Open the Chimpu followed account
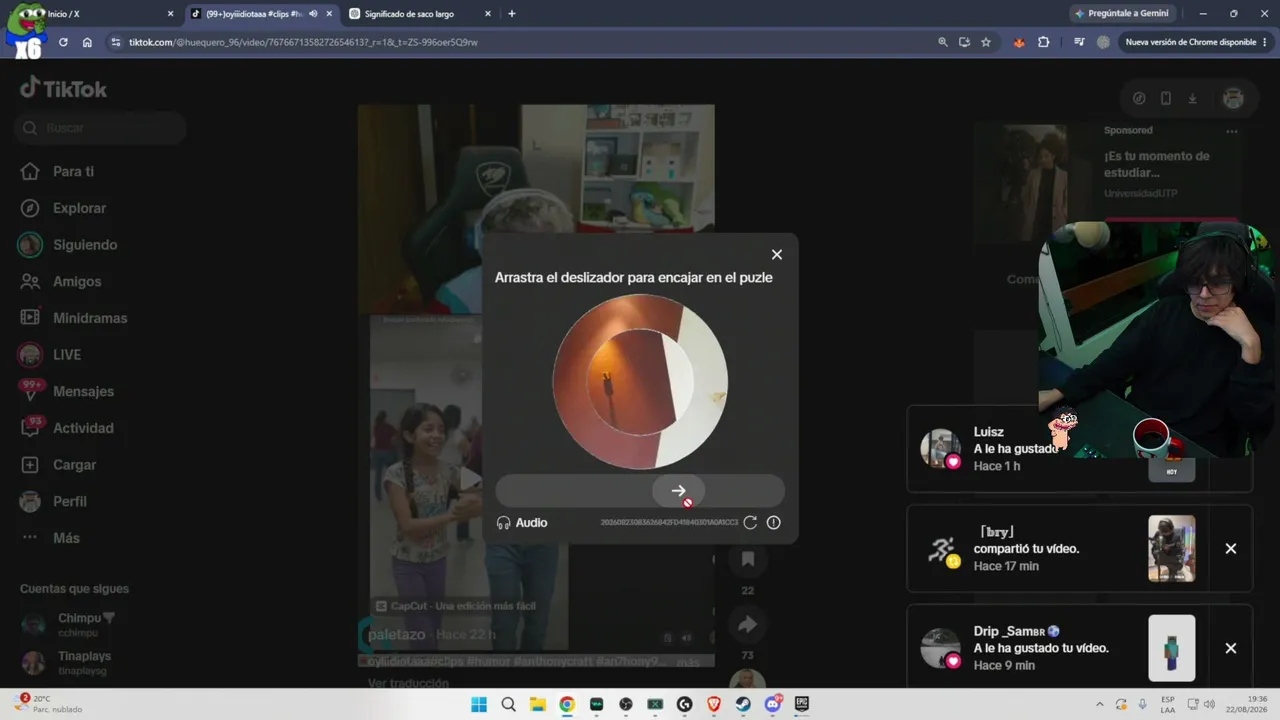 [68, 624]
